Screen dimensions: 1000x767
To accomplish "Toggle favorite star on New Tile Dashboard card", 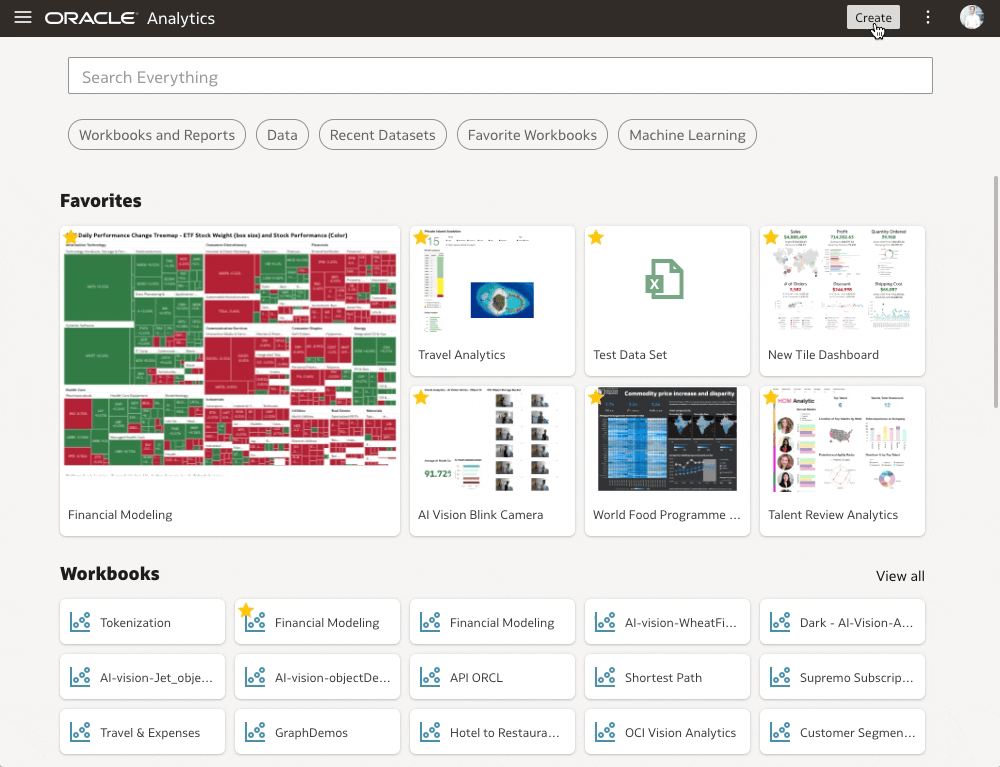I will (x=770, y=238).
